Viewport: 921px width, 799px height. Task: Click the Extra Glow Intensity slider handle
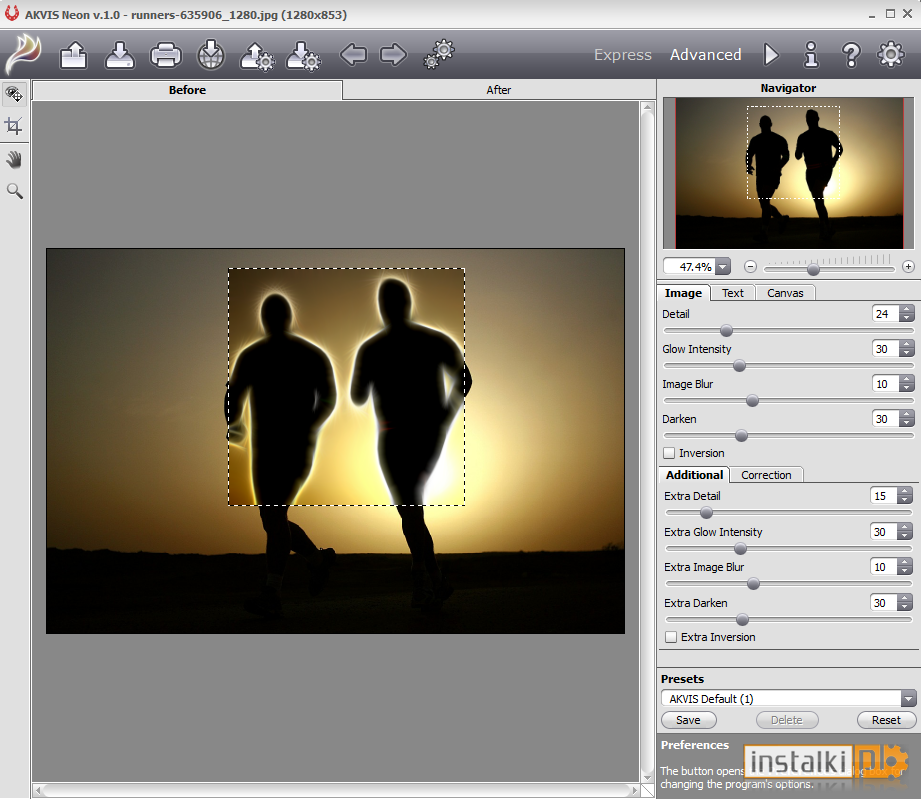point(741,548)
